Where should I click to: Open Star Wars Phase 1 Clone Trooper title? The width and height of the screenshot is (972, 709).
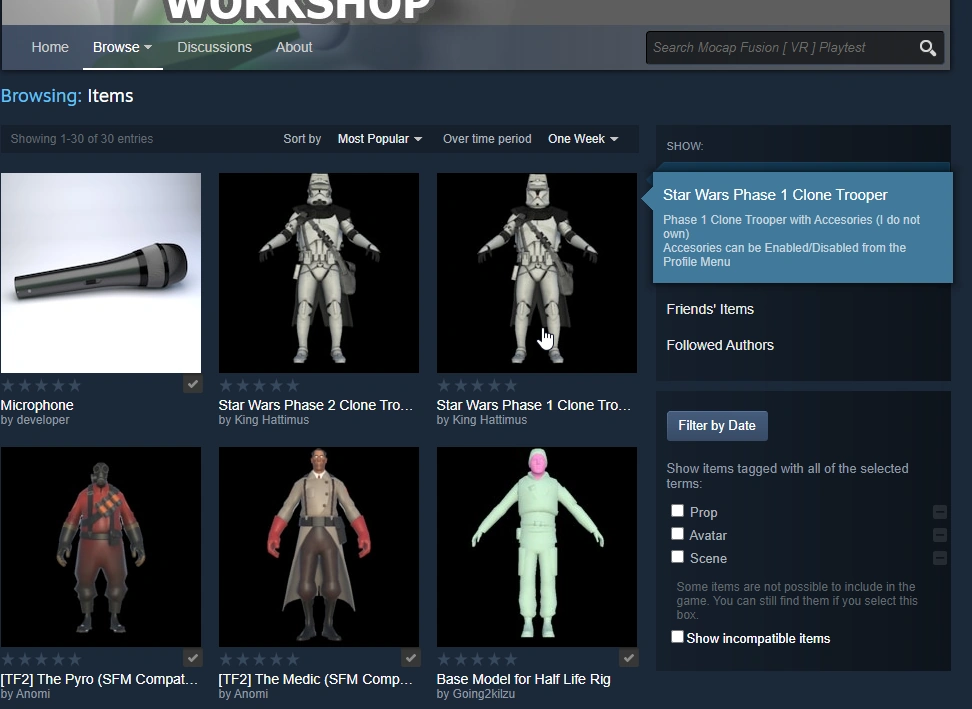click(x=534, y=405)
